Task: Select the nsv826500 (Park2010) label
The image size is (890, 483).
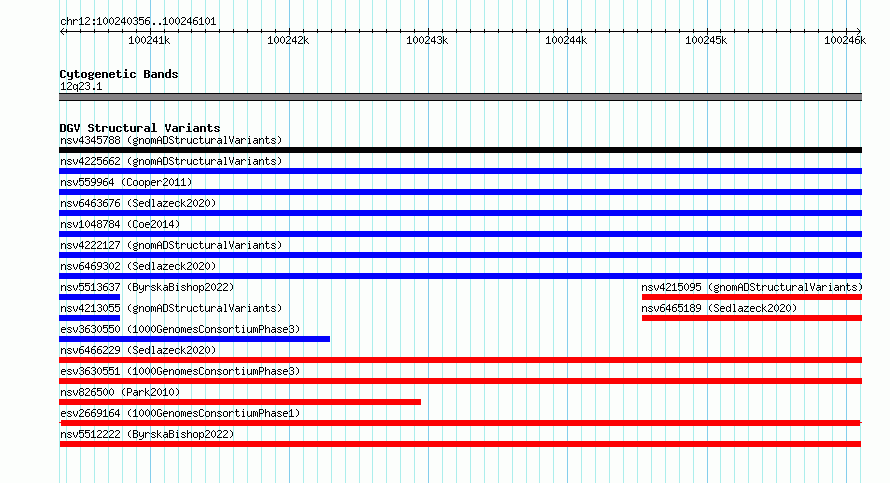Action: (120, 392)
